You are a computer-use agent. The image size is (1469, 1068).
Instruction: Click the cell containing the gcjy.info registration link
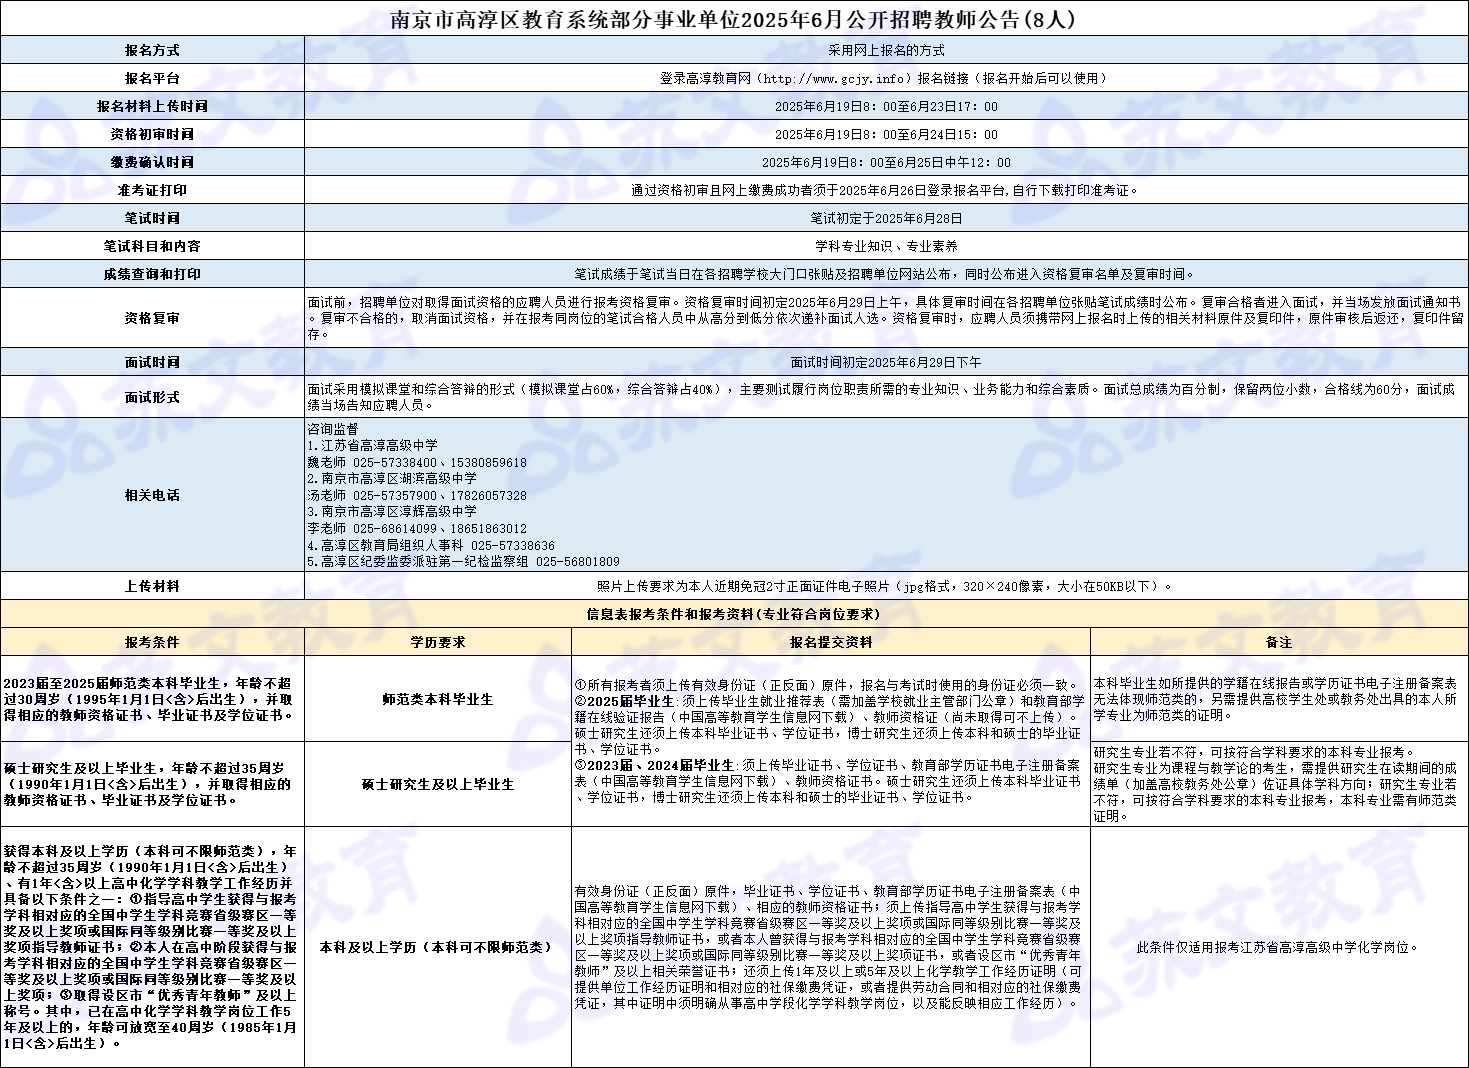click(886, 78)
